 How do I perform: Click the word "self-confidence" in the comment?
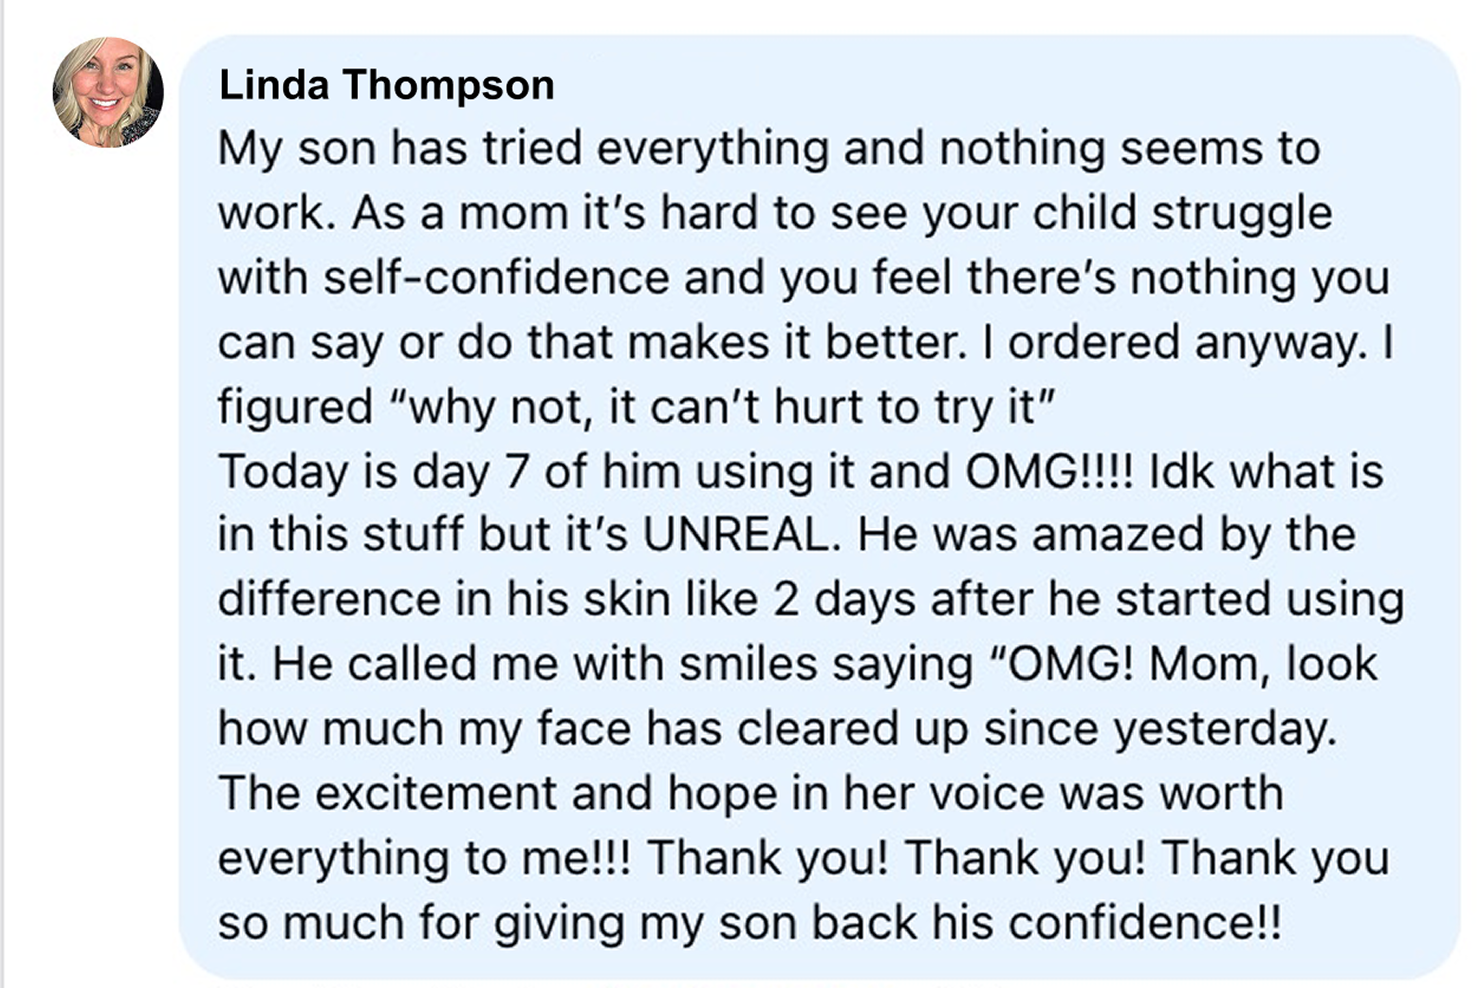496,277
